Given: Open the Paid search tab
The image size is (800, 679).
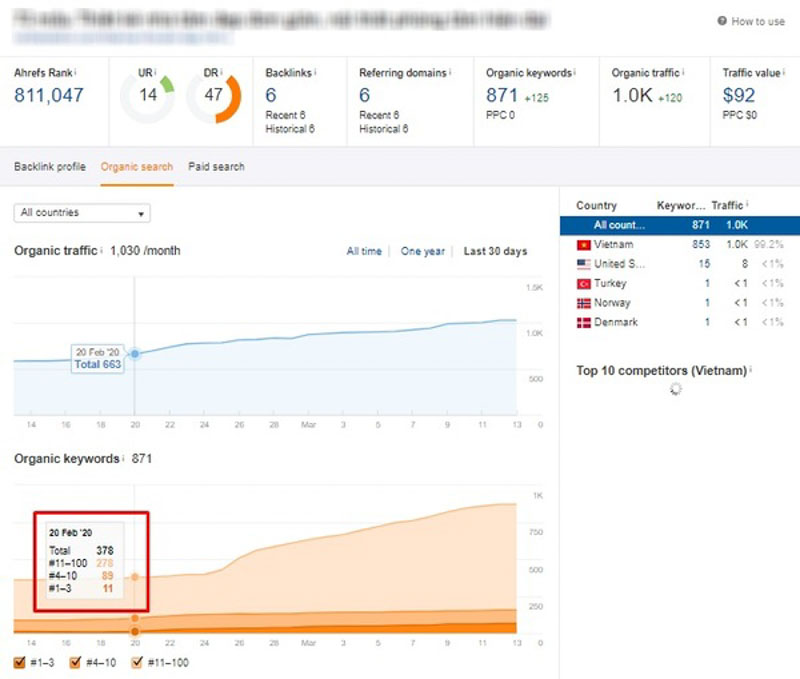Looking at the screenshot, I should tap(216, 166).
